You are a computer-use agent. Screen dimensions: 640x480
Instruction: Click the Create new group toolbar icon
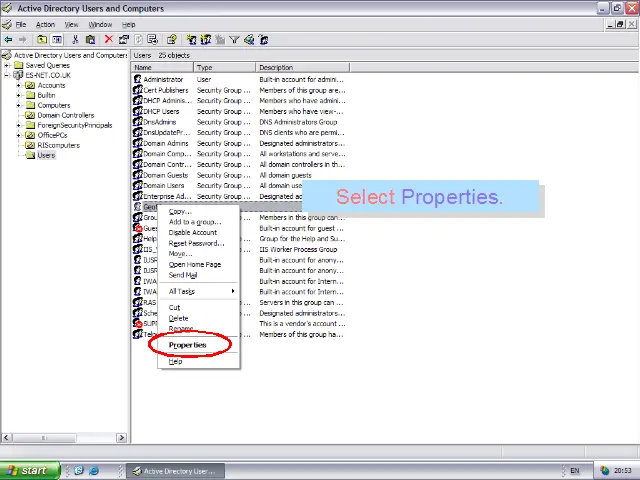tap(205, 40)
